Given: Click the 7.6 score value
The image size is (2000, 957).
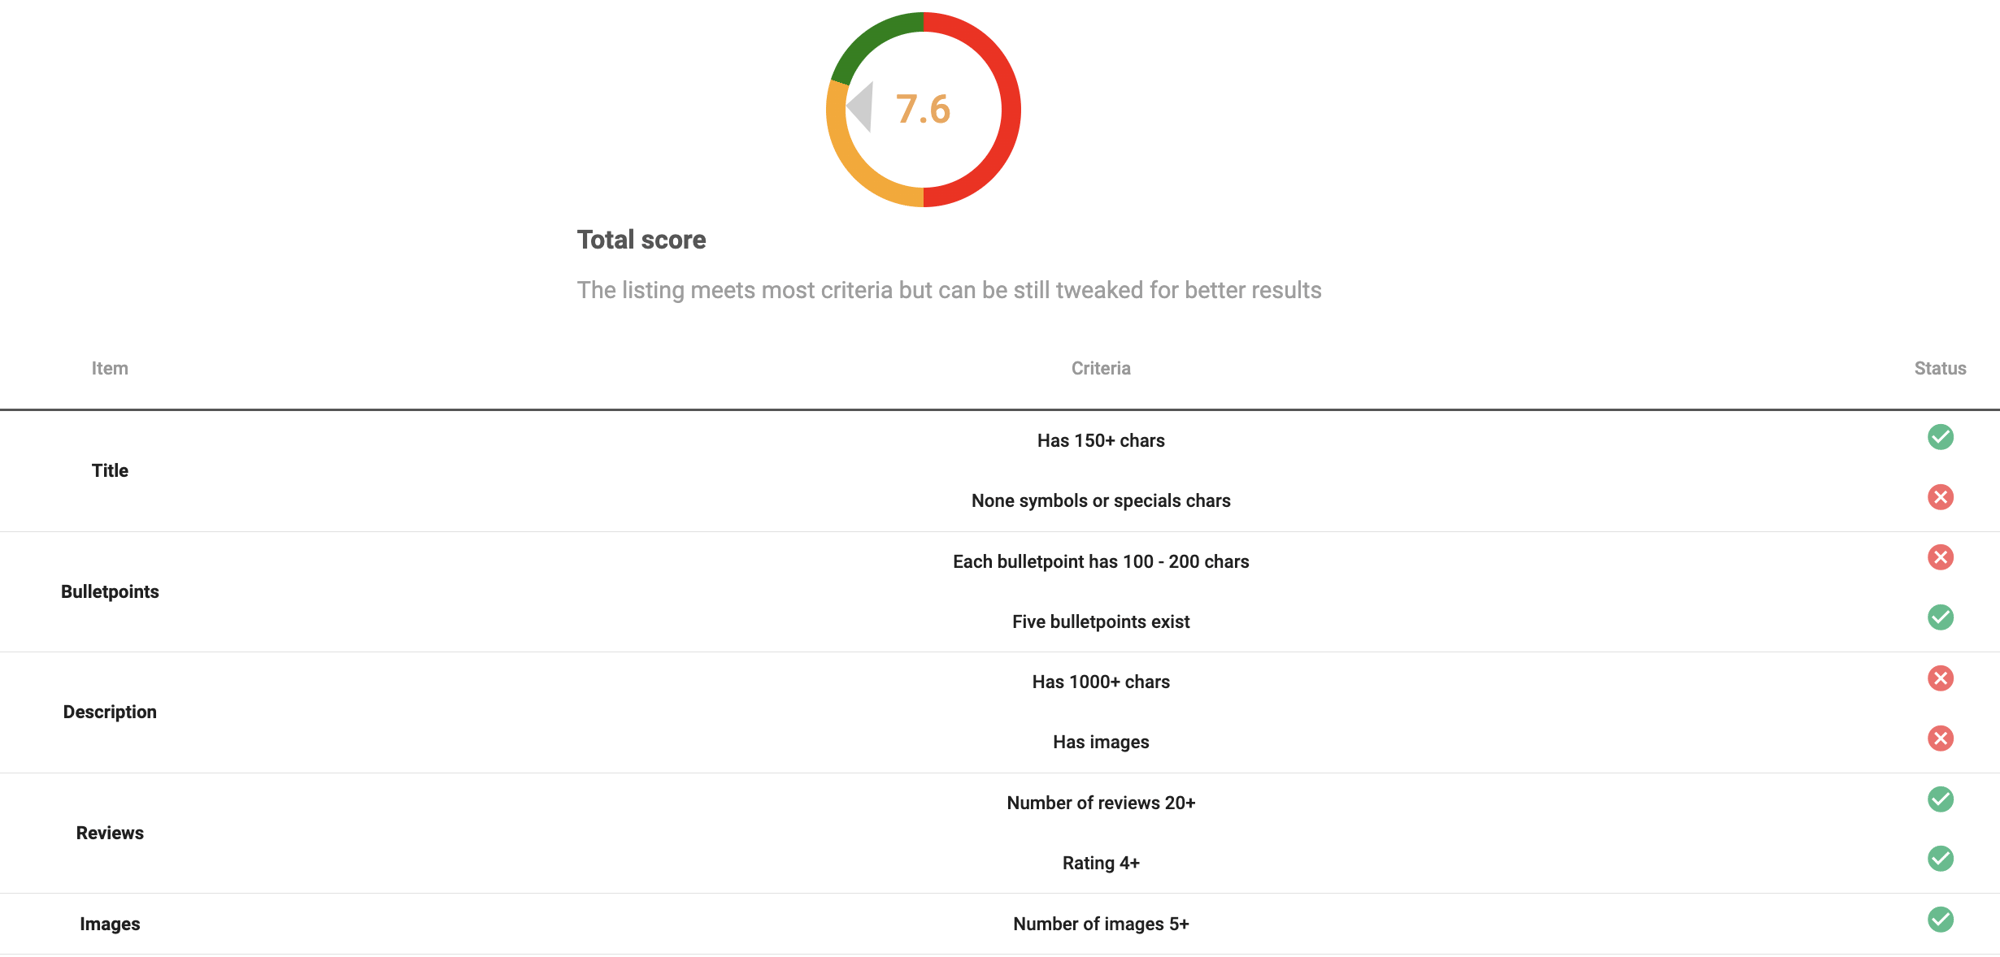Looking at the screenshot, I should 923,109.
